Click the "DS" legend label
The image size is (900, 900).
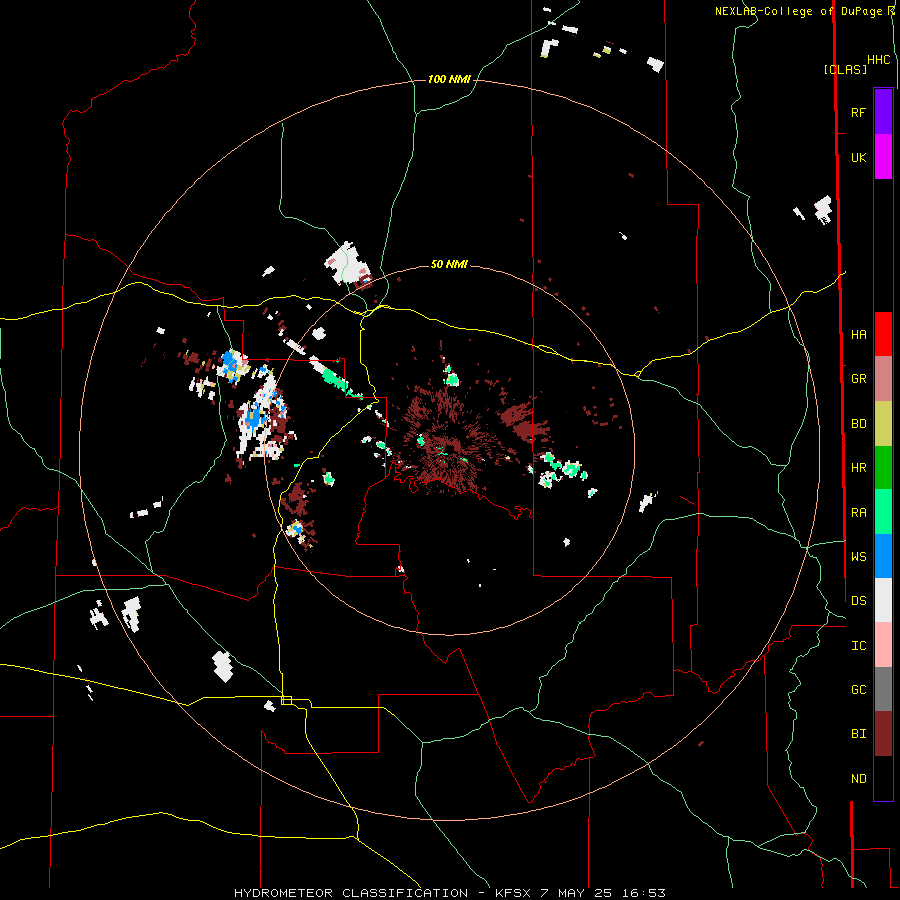click(858, 601)
